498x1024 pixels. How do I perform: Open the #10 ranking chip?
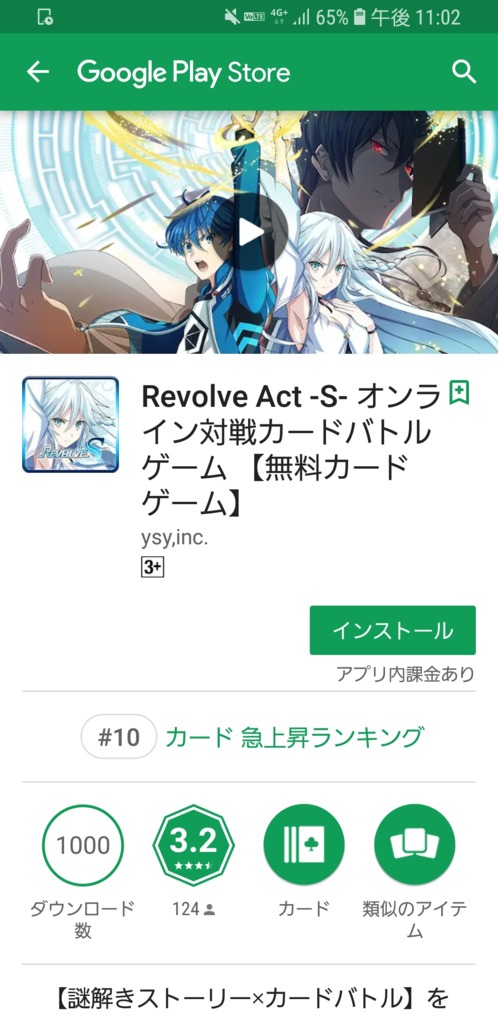pos(119,737)
